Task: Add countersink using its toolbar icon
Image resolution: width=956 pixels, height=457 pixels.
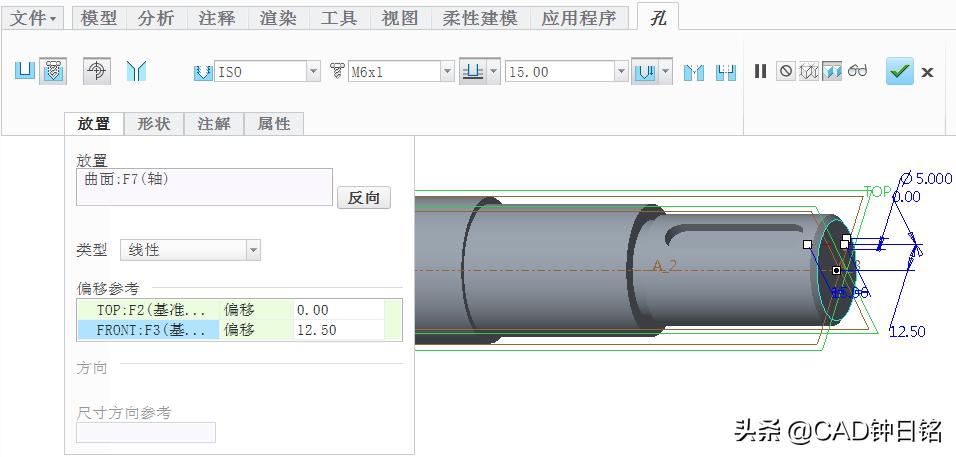Action: [x=694, y=73]
